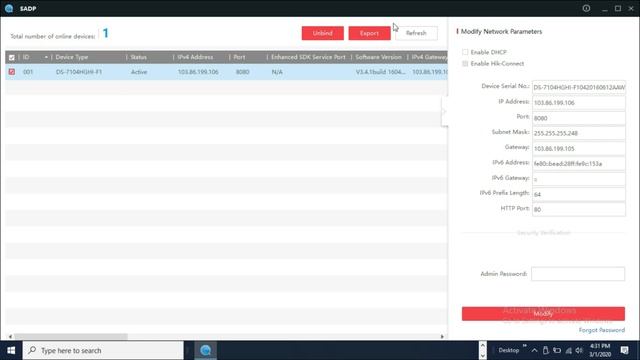Click the USB/battery tray icon
This screenshot has height=360, width=640.
[546, 350]
